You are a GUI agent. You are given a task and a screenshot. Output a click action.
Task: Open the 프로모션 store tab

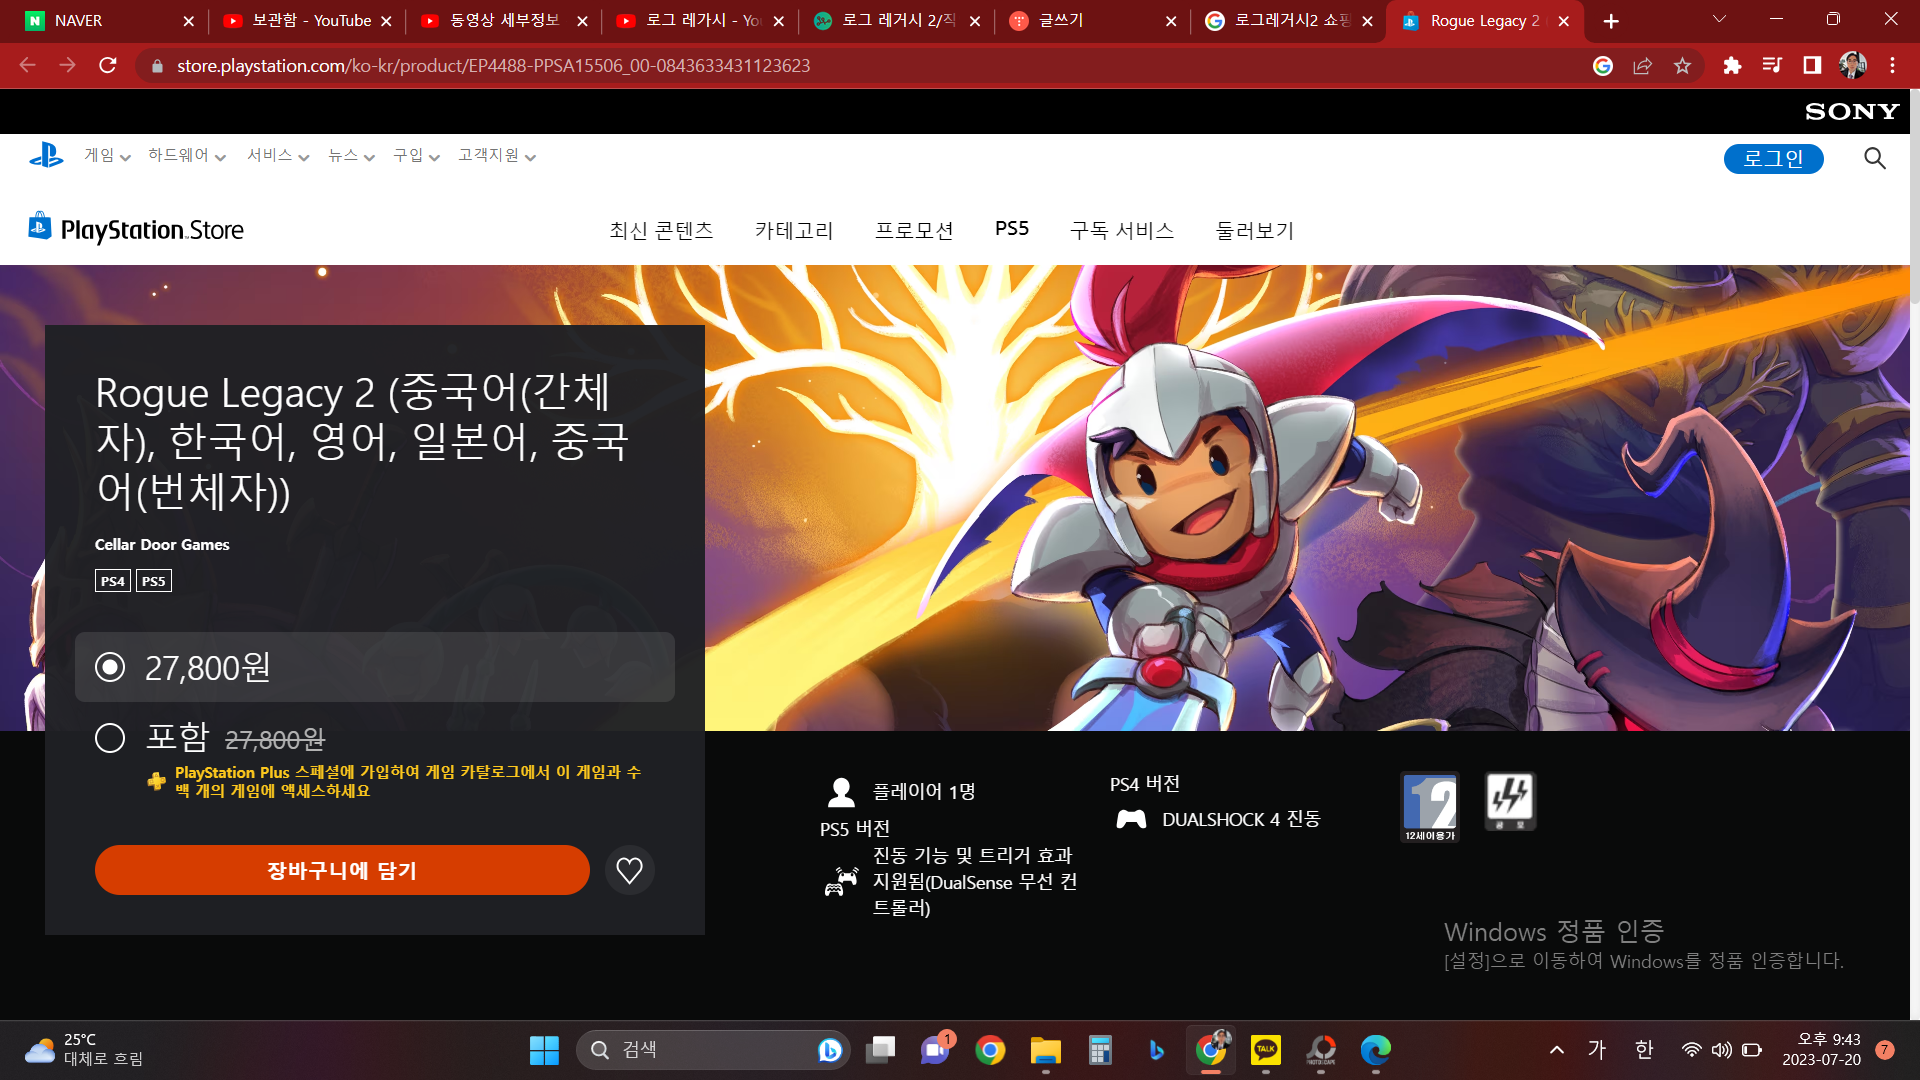(x=914, y=231)
